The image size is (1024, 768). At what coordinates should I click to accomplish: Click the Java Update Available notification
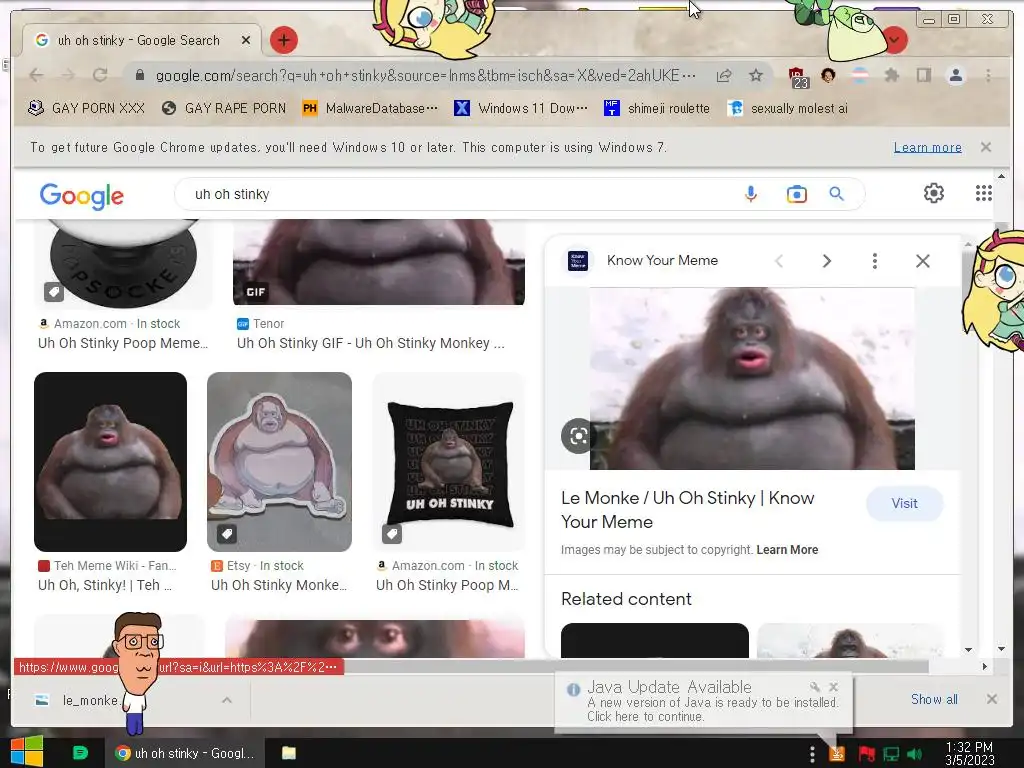coord(704,701)
